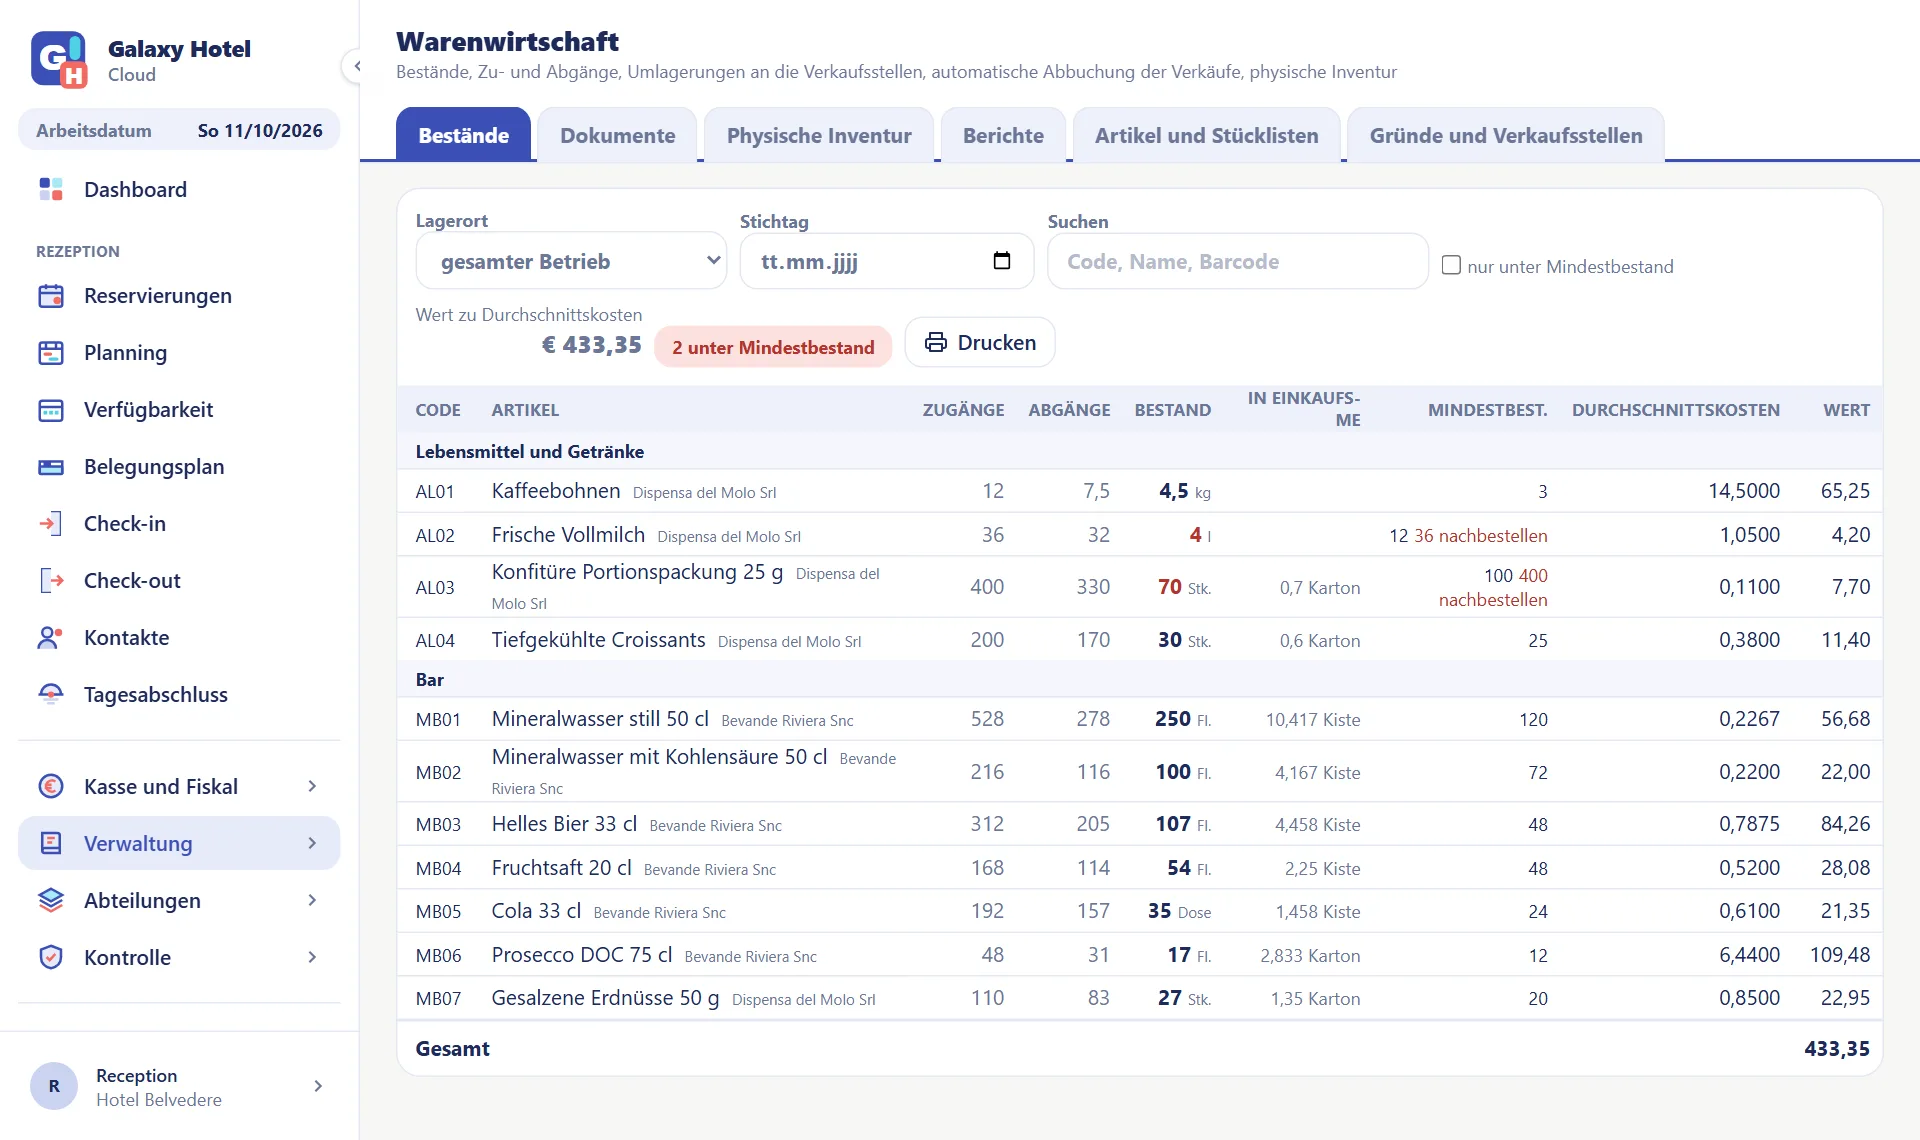Click the Tagesabschluss icon
The width and height of the screenshot is (1920, 1140).
[x=51, y=695]
